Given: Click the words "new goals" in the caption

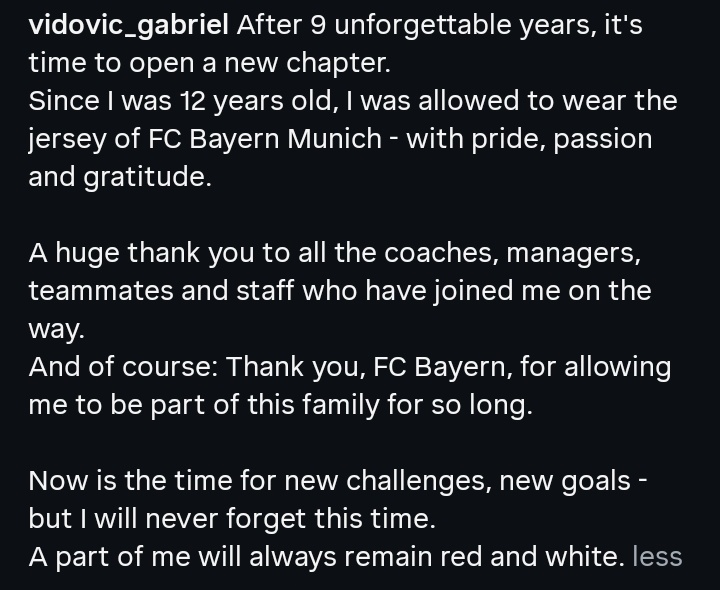Looking at the screenshot, I should tap(564, 481).
